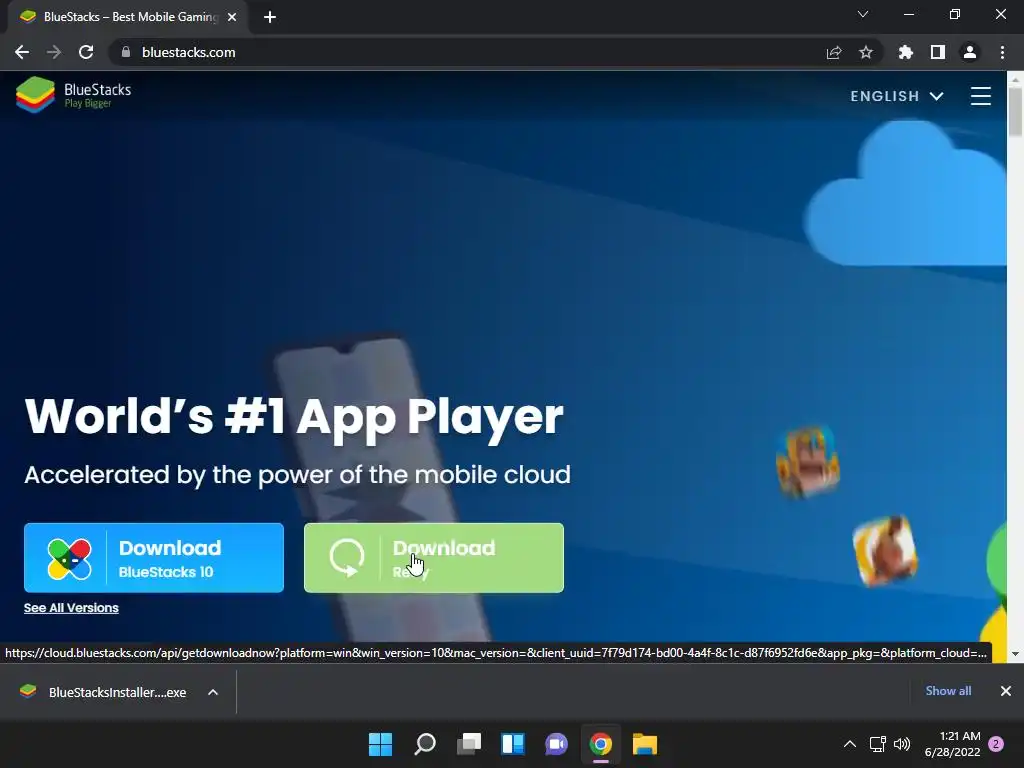Screen dimensions: 1024x768
Task: Click the page vertical scrollbar thumb
Action: (x=1015, y=112)
